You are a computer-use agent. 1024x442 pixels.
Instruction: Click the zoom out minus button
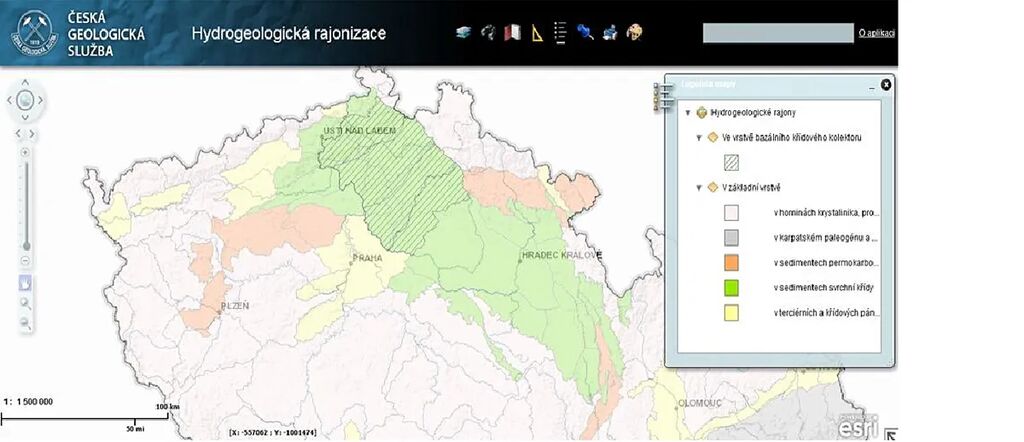26,261
